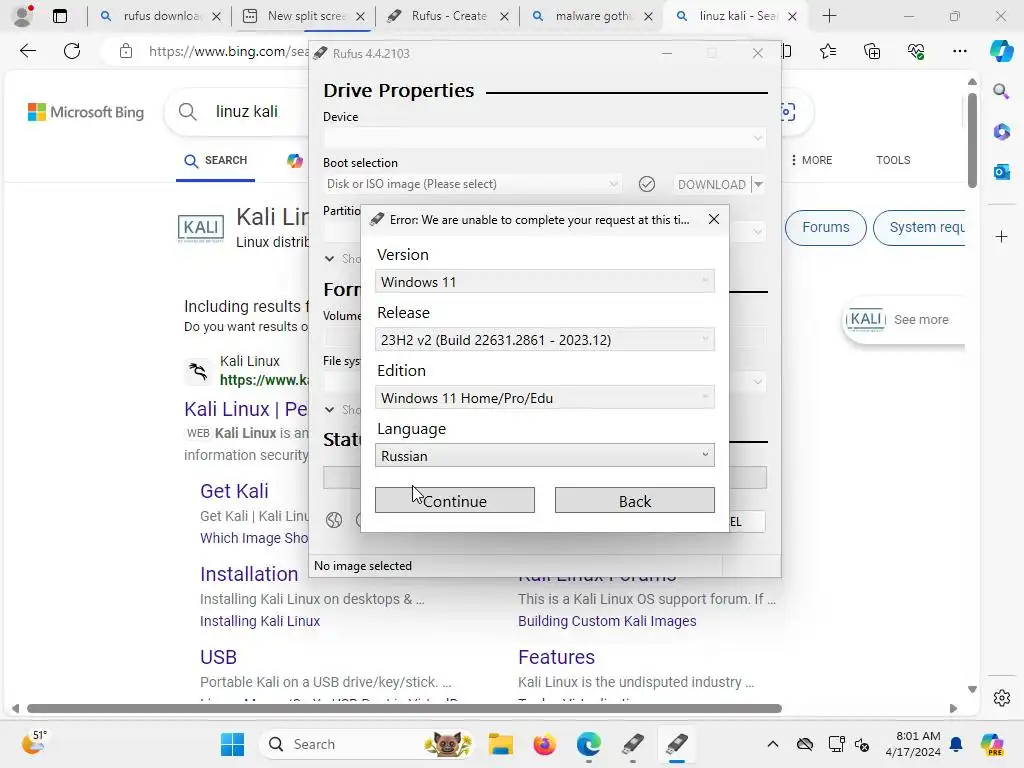Open Microsoft 365 sidebar icon
1024x768 pixels.
point(1001,131)
